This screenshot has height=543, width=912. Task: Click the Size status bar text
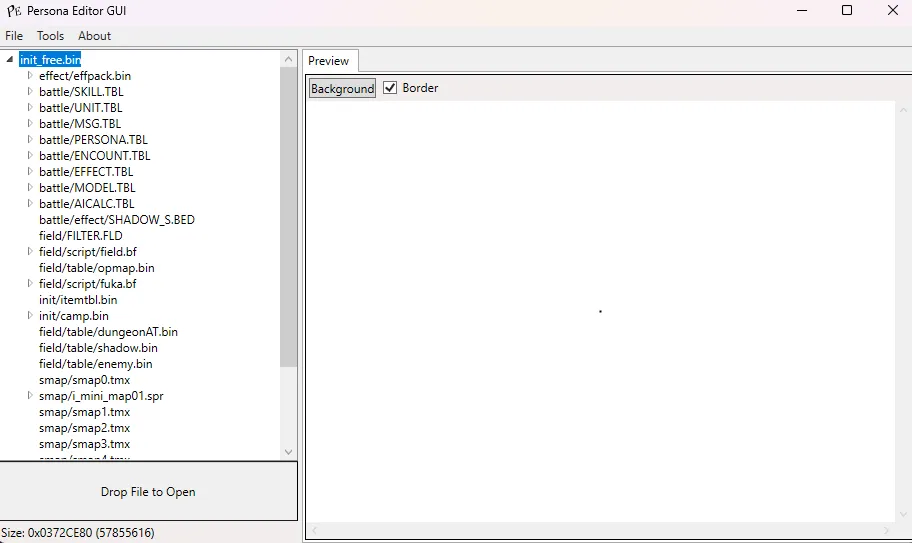(x=78, y=533)
